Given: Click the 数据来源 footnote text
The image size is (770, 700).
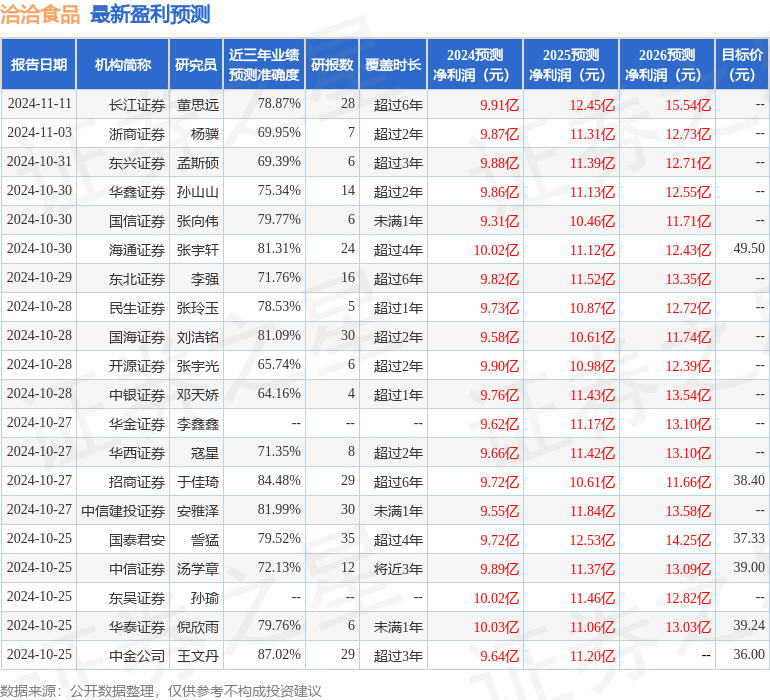Looking at the screenshot, I should tap(161, 691).
